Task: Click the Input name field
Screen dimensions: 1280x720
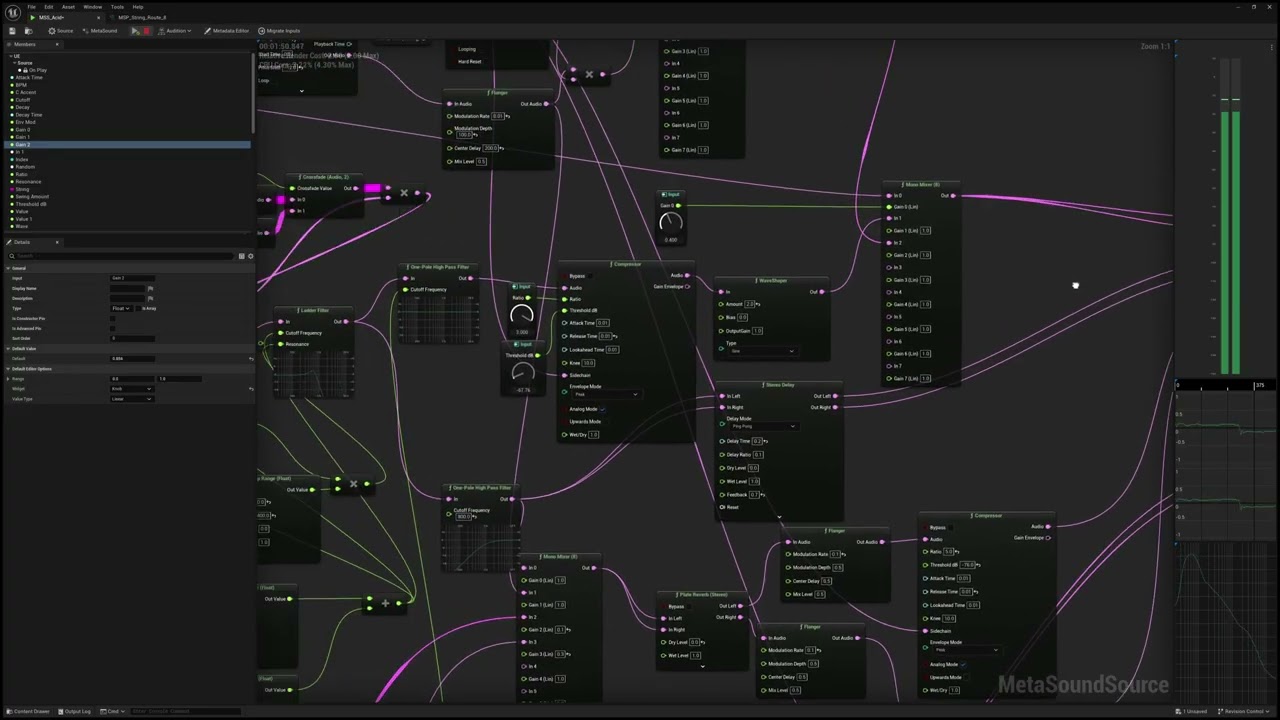Action: (x=132, y=278)
